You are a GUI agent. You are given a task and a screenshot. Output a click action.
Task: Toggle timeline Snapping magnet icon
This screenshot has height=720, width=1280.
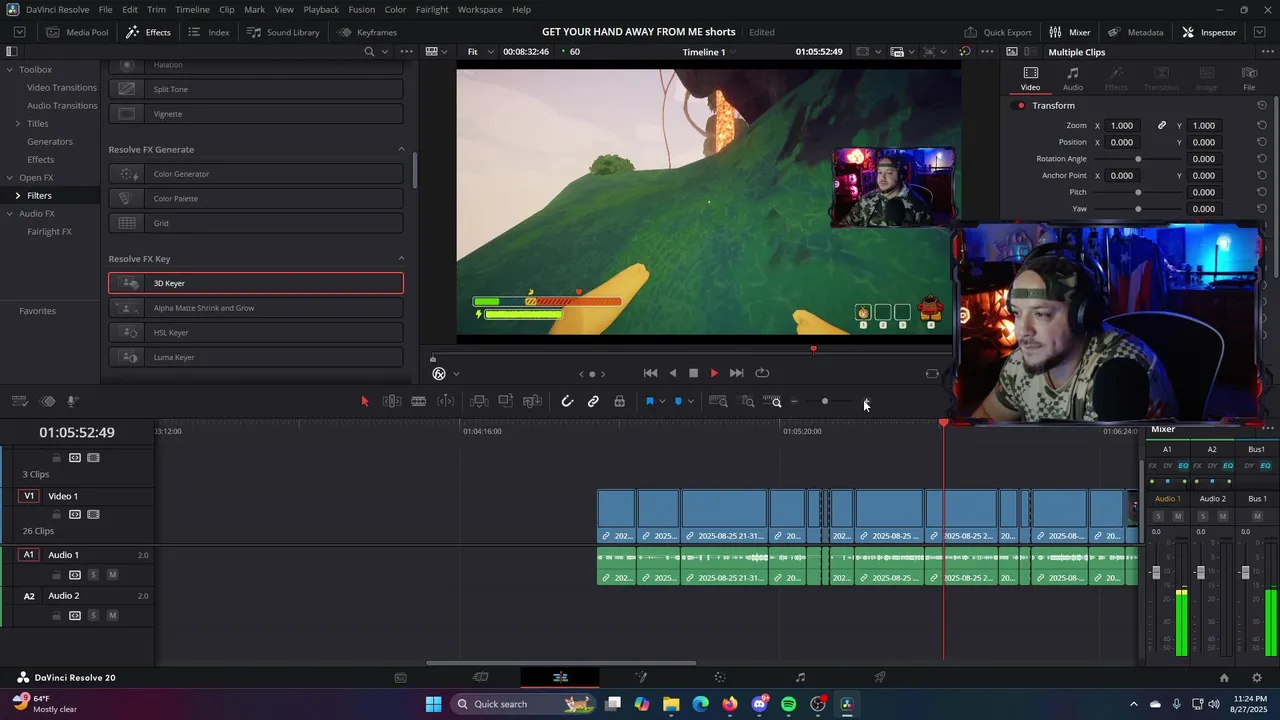tap(567, 401)
